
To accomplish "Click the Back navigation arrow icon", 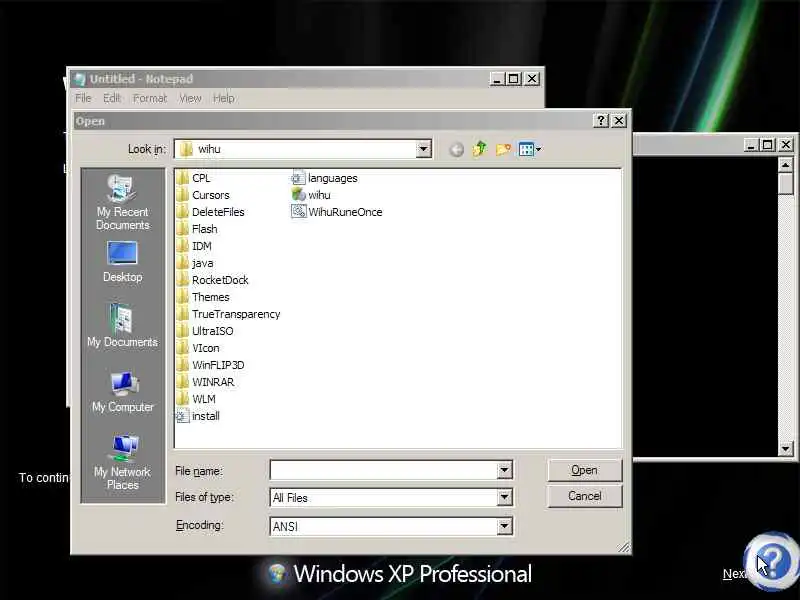I will point(457,149).
